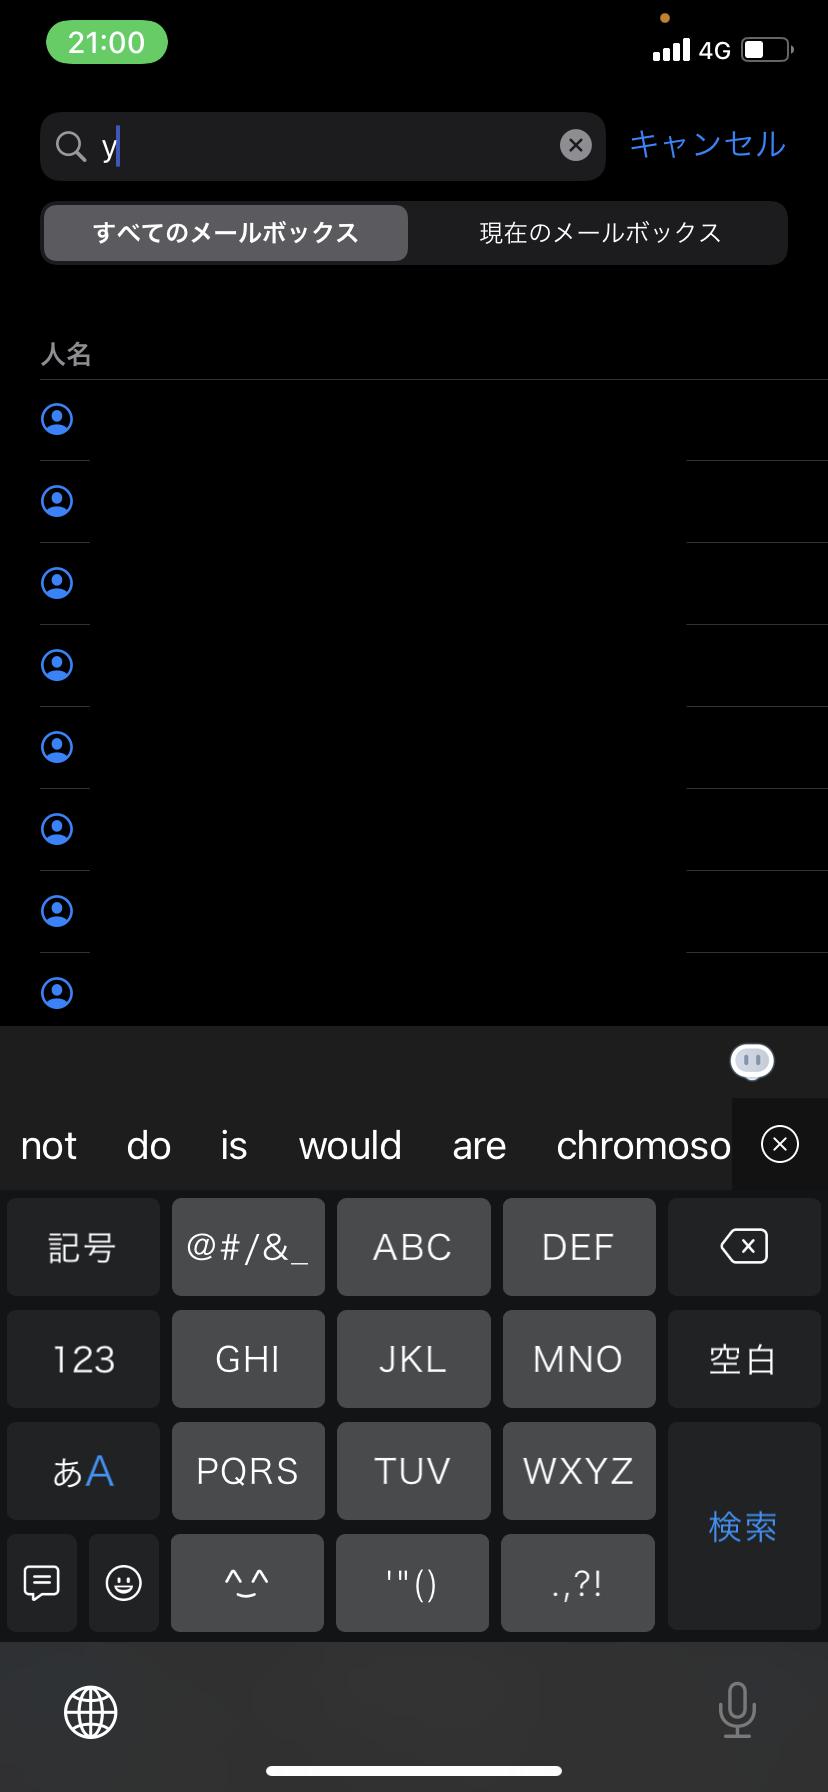Image resolution: width=828 pixels, height=1792 pixels.
Task: Start dictation with microphone icon
Action: click(x=737, y=1710)
